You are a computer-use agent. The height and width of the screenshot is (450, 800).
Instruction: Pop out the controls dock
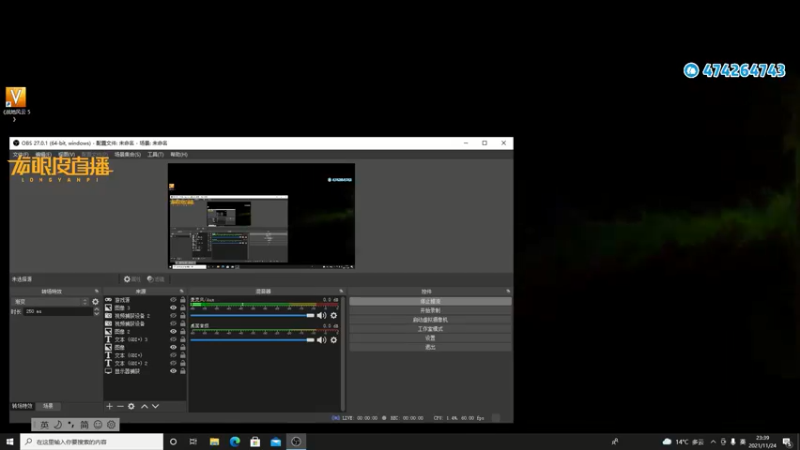[508, 291]
